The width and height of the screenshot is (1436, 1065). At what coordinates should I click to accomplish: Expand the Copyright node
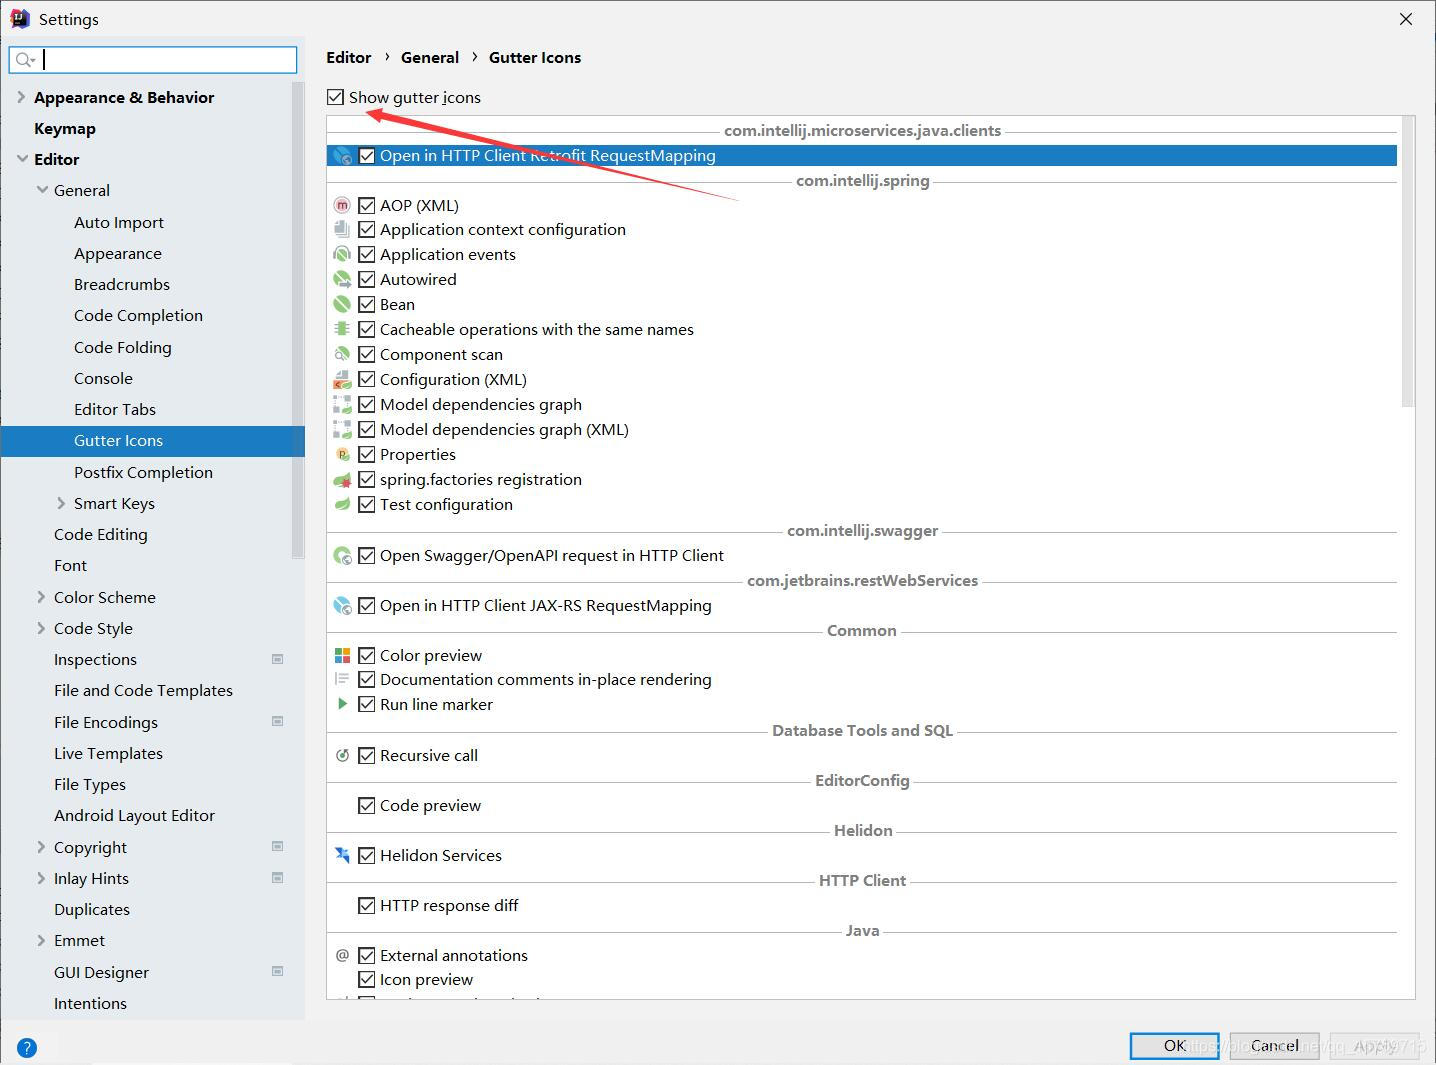(41, 847)
